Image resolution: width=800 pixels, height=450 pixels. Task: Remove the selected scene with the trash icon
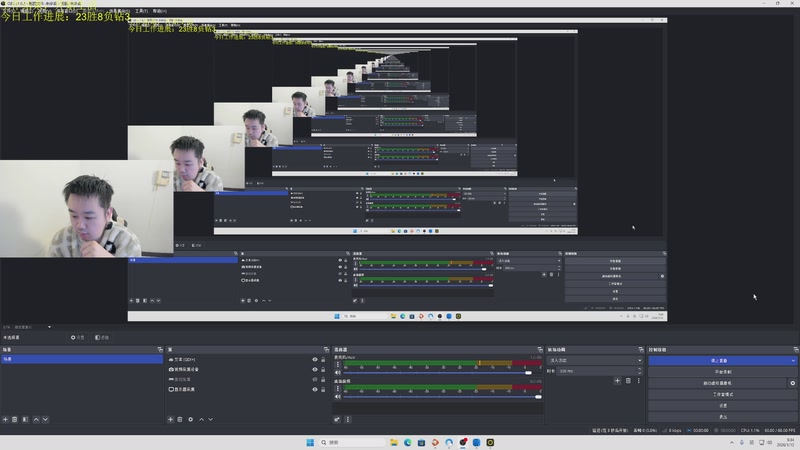point(15,419)
